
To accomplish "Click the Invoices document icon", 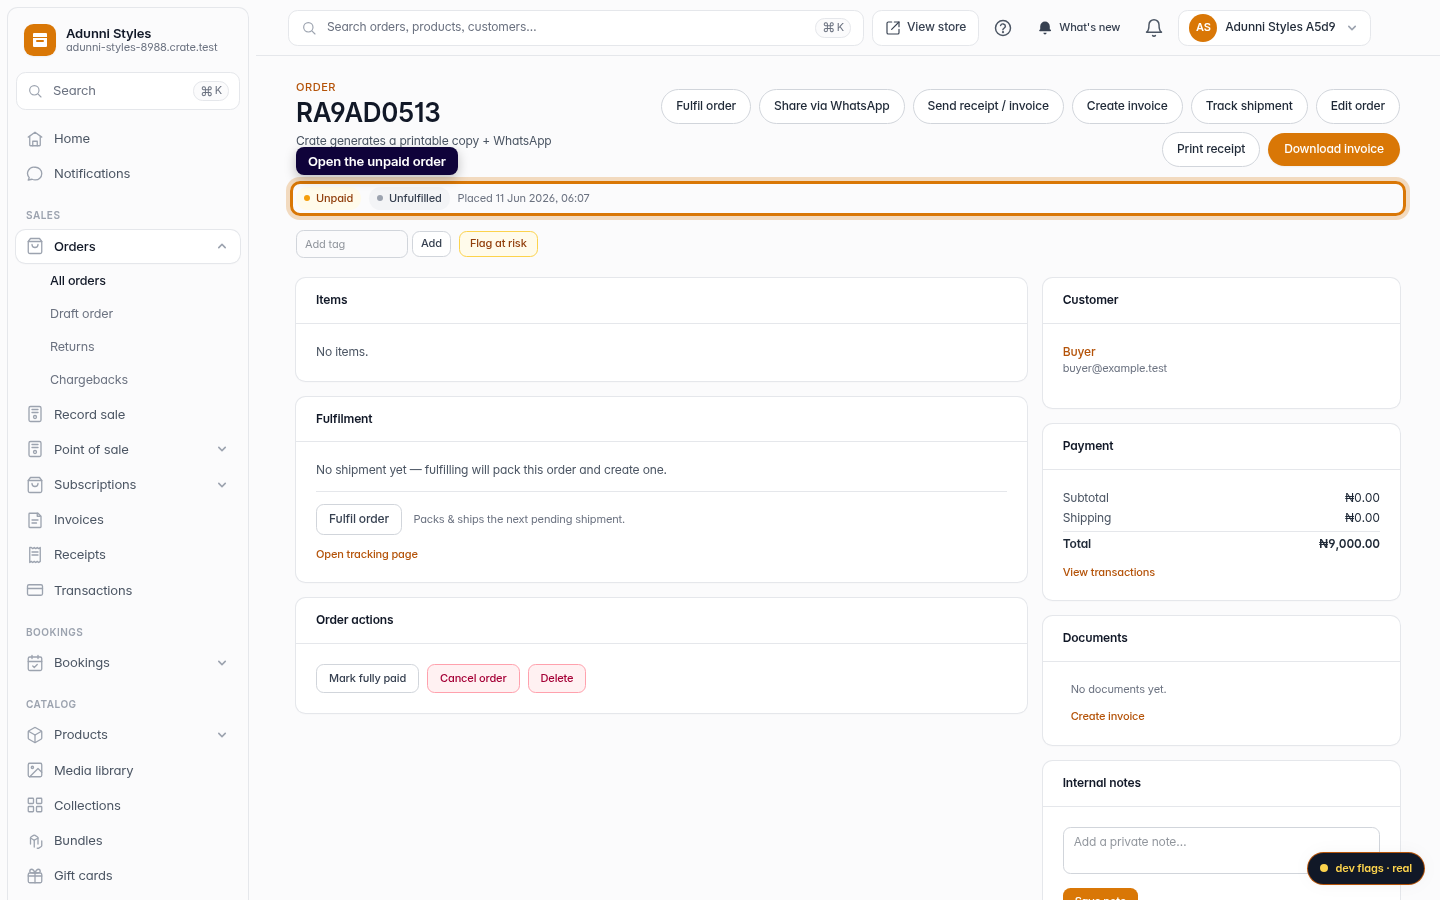I will (35, 520).
